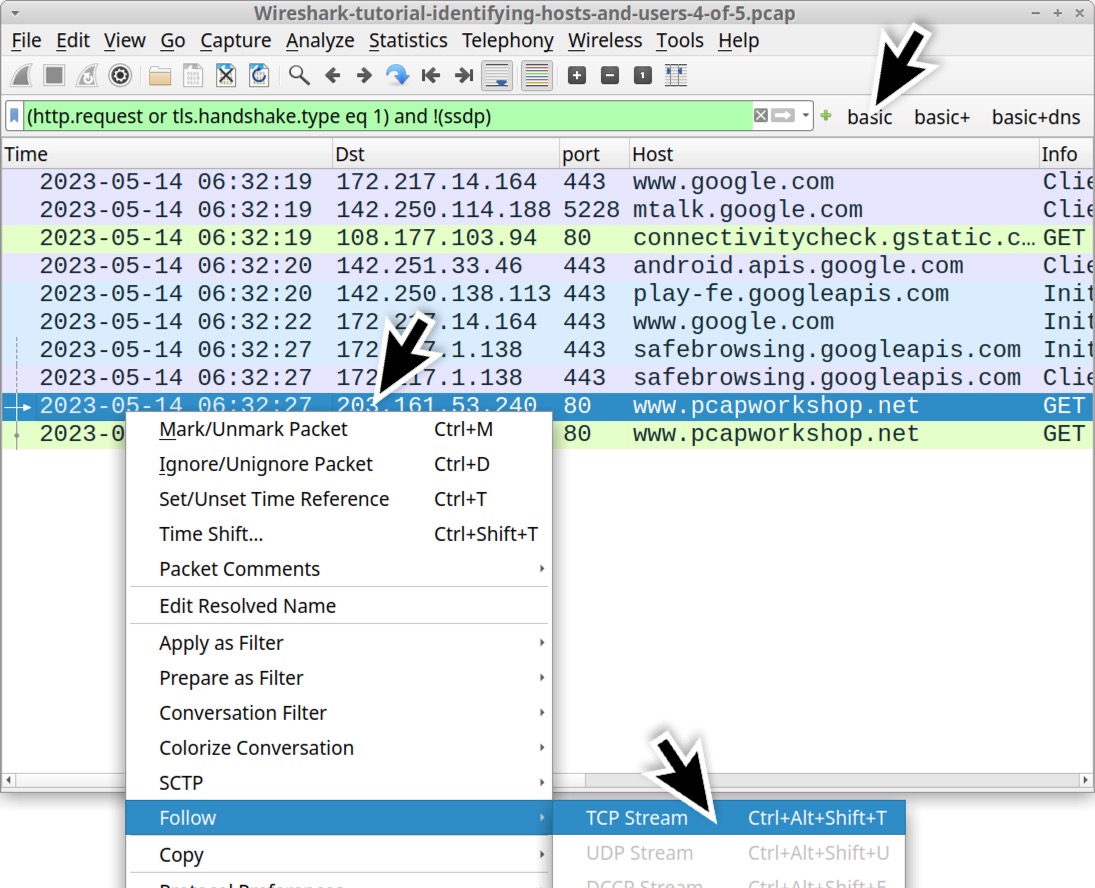Toggle packet colorization rules
The image size is (1095, 888).
coord(536,75)
